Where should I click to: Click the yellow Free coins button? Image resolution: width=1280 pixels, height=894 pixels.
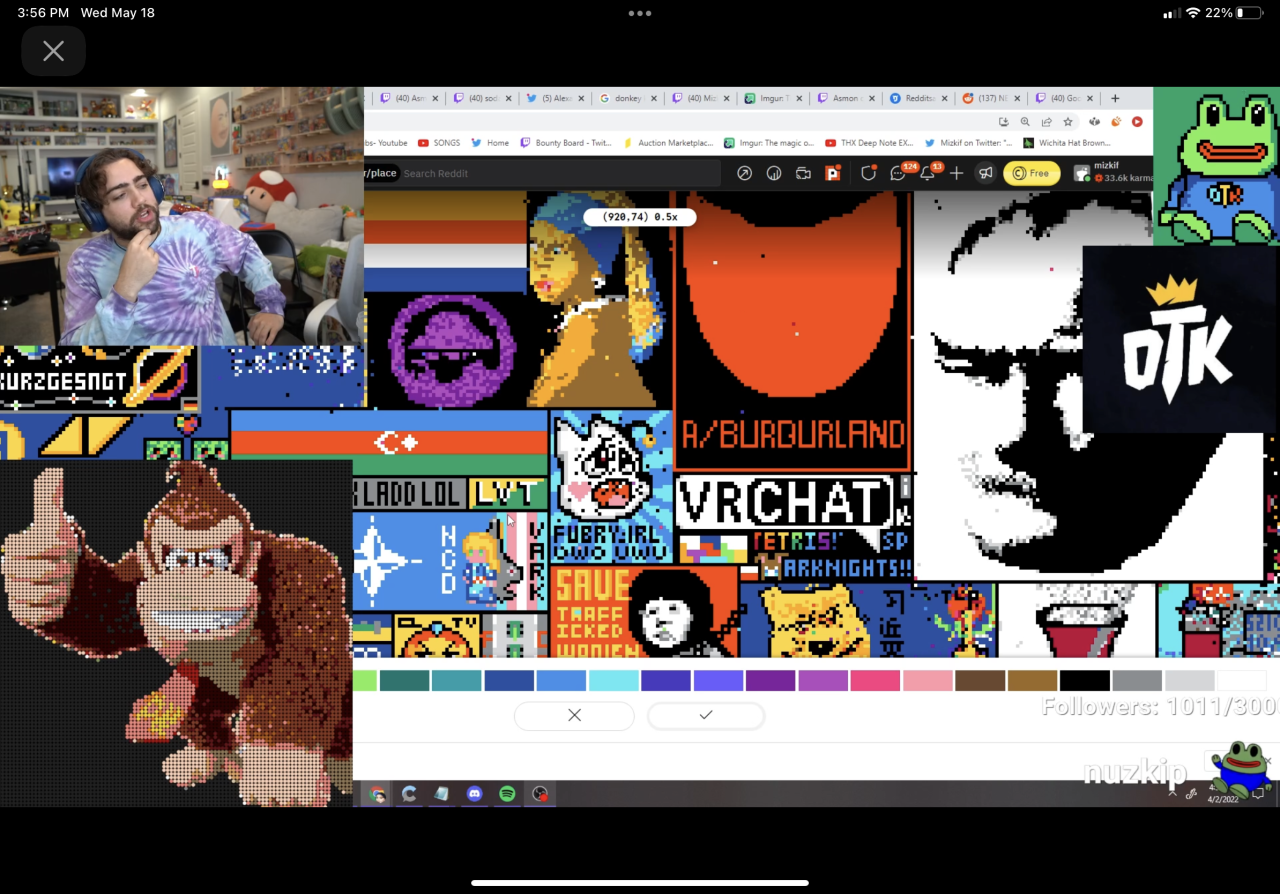click(1031, 173)
